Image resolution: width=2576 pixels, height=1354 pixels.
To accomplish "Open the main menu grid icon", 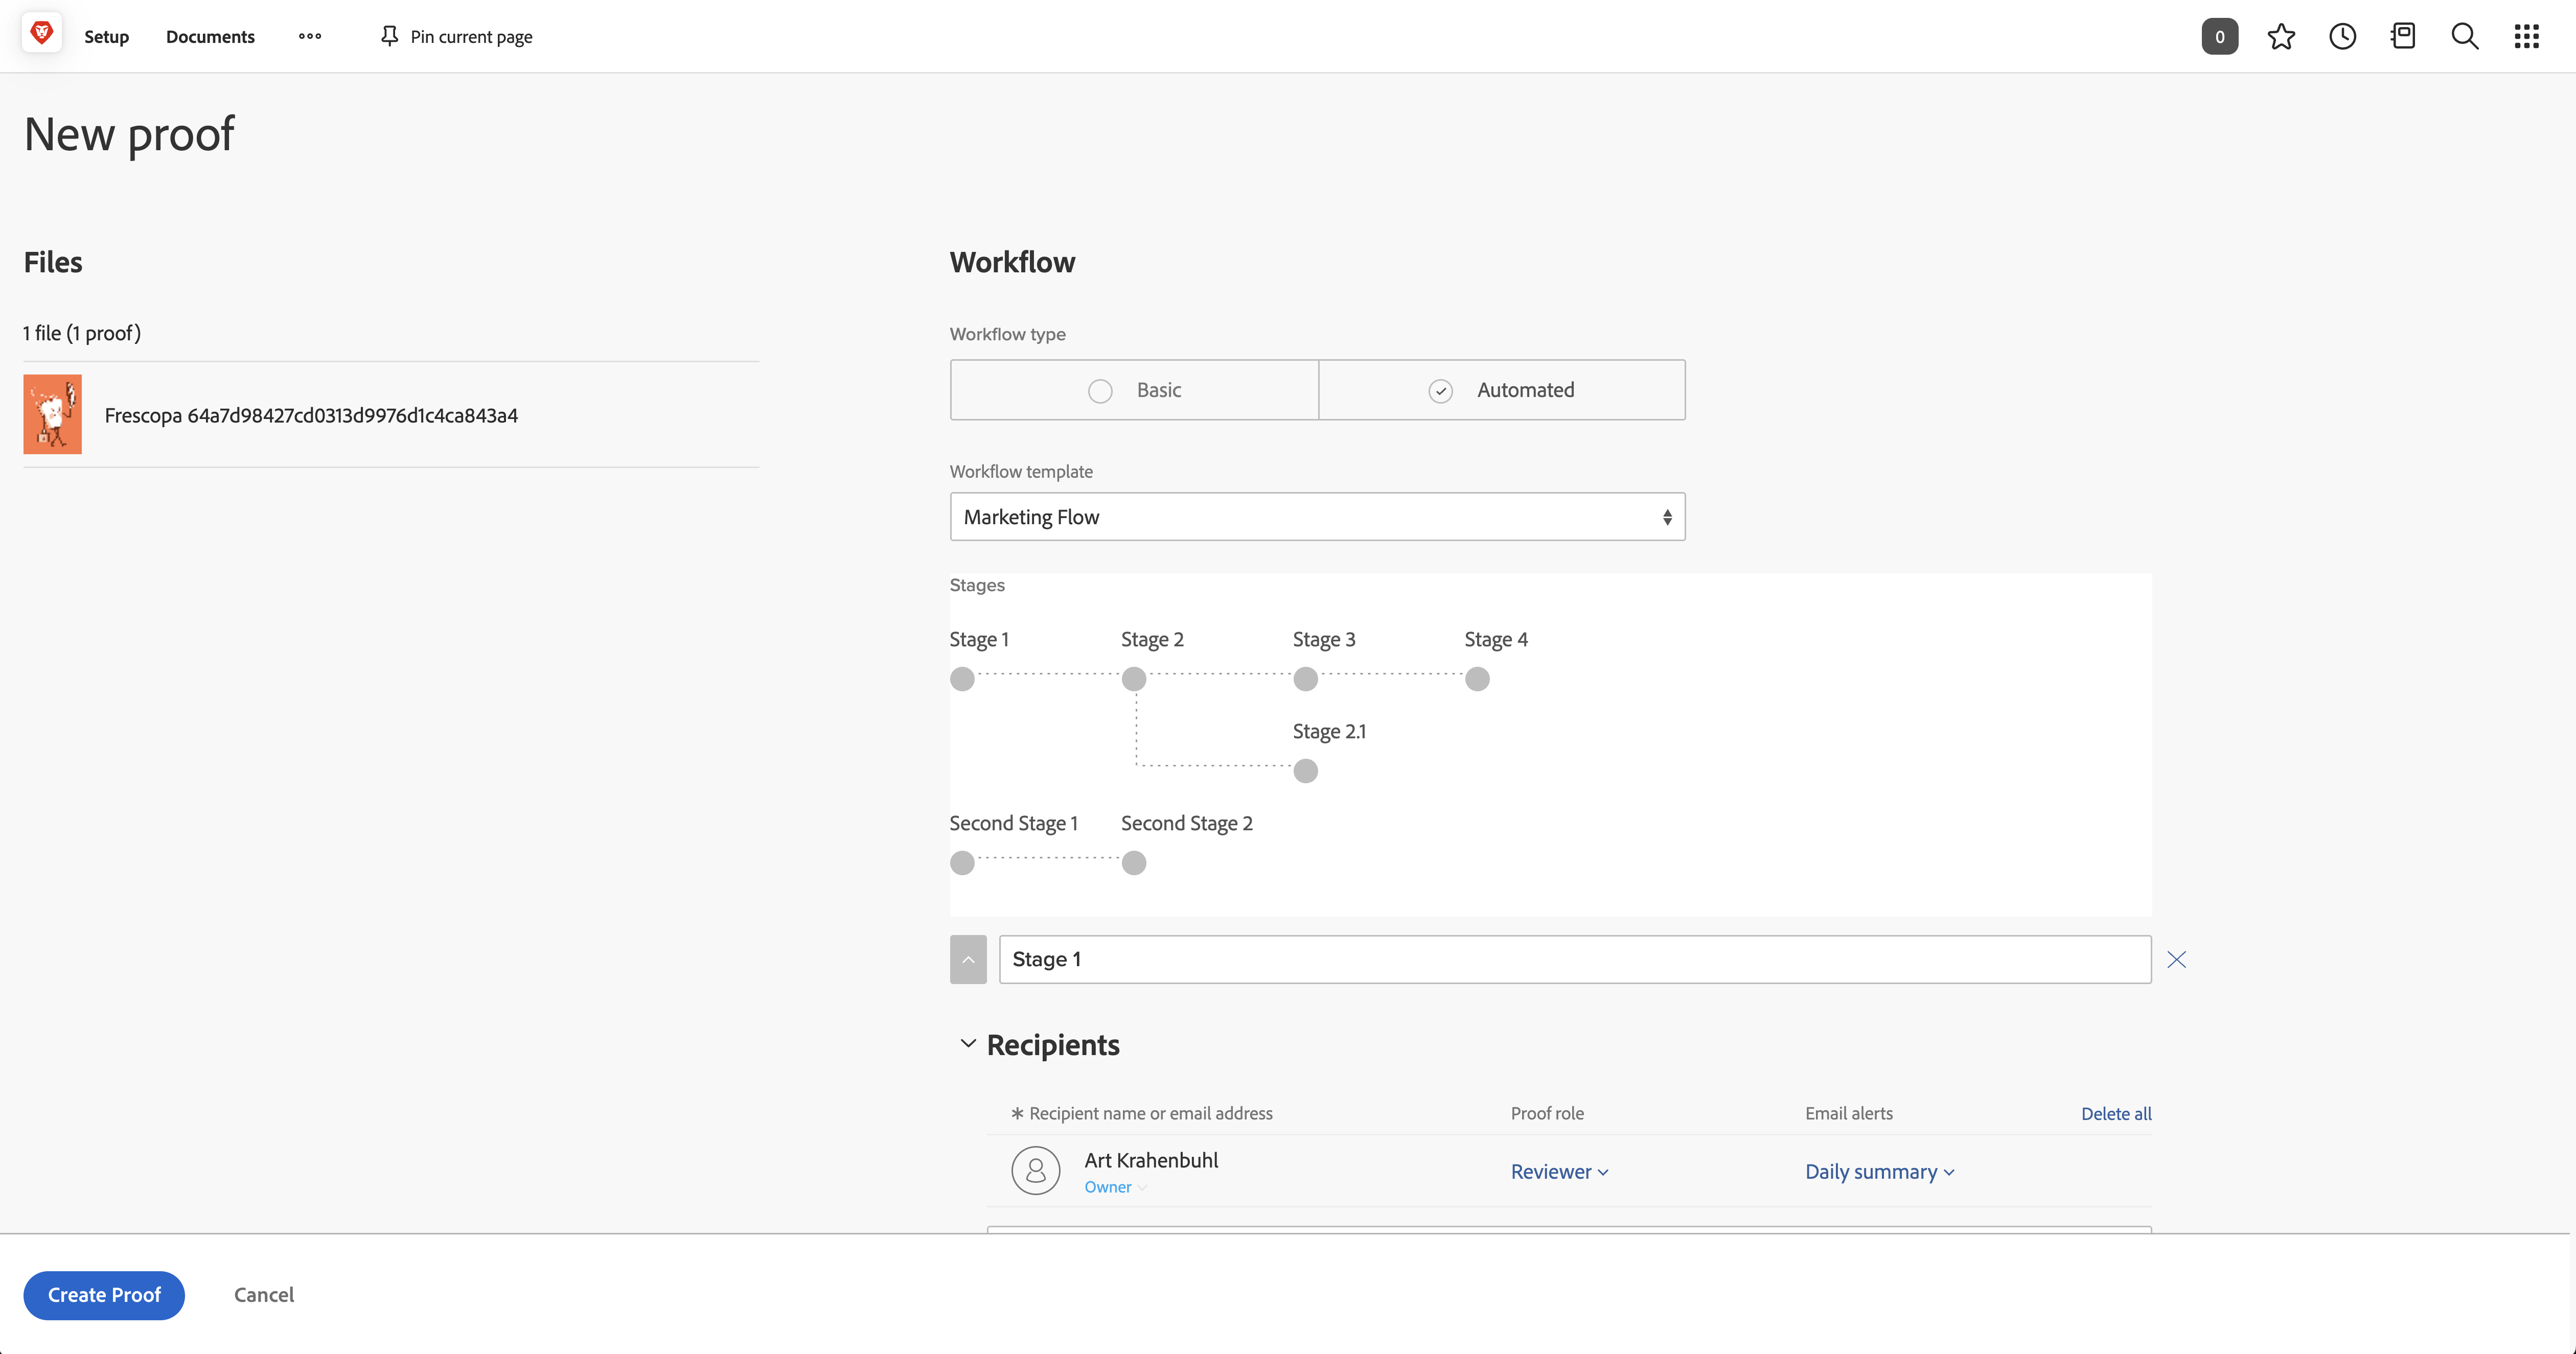I will (x=2526, y=36).
